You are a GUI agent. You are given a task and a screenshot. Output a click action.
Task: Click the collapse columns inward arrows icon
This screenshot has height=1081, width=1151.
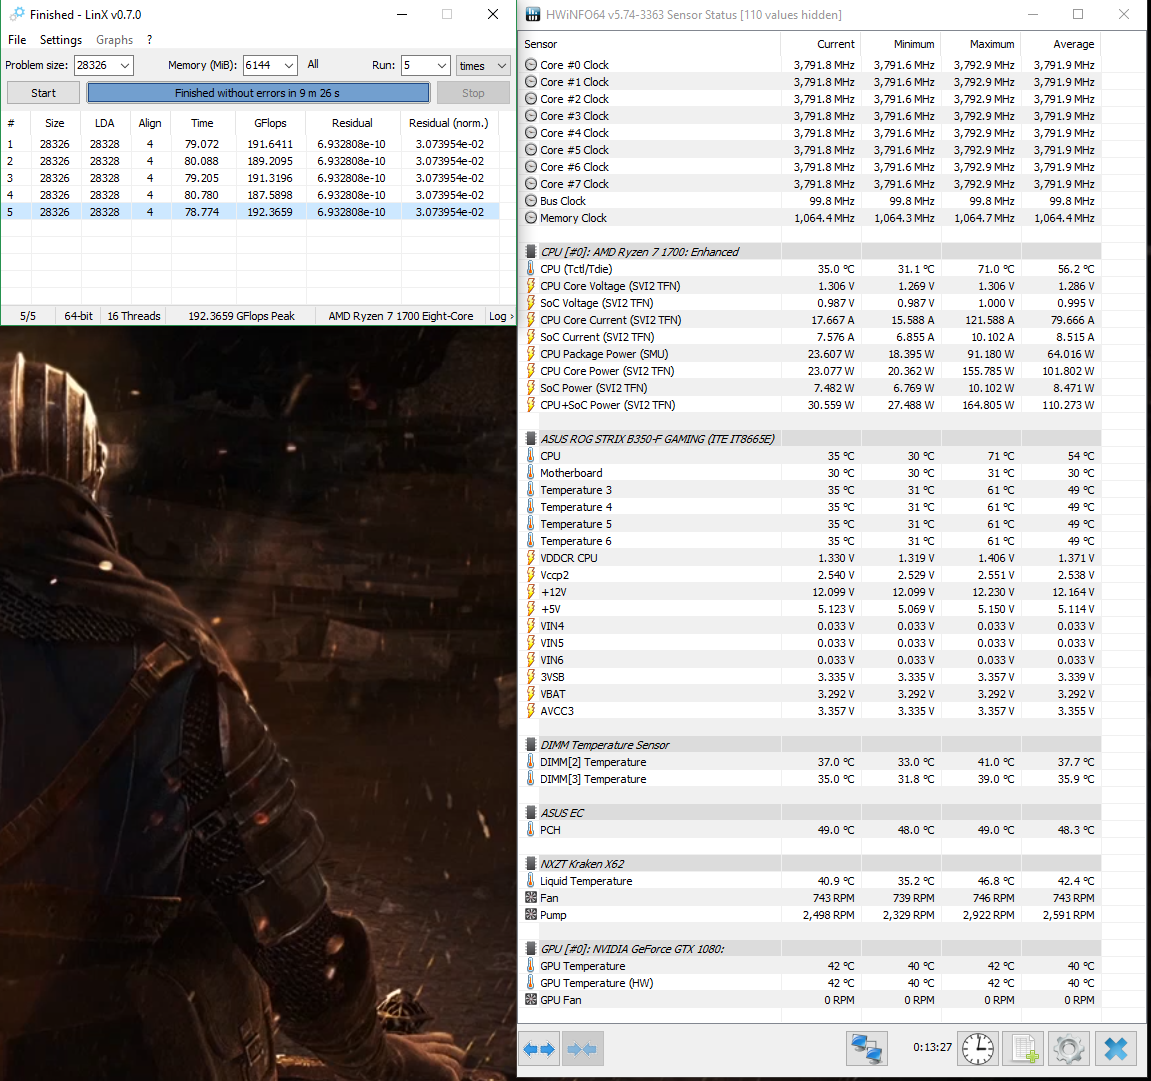click(x=582, y=1049)
